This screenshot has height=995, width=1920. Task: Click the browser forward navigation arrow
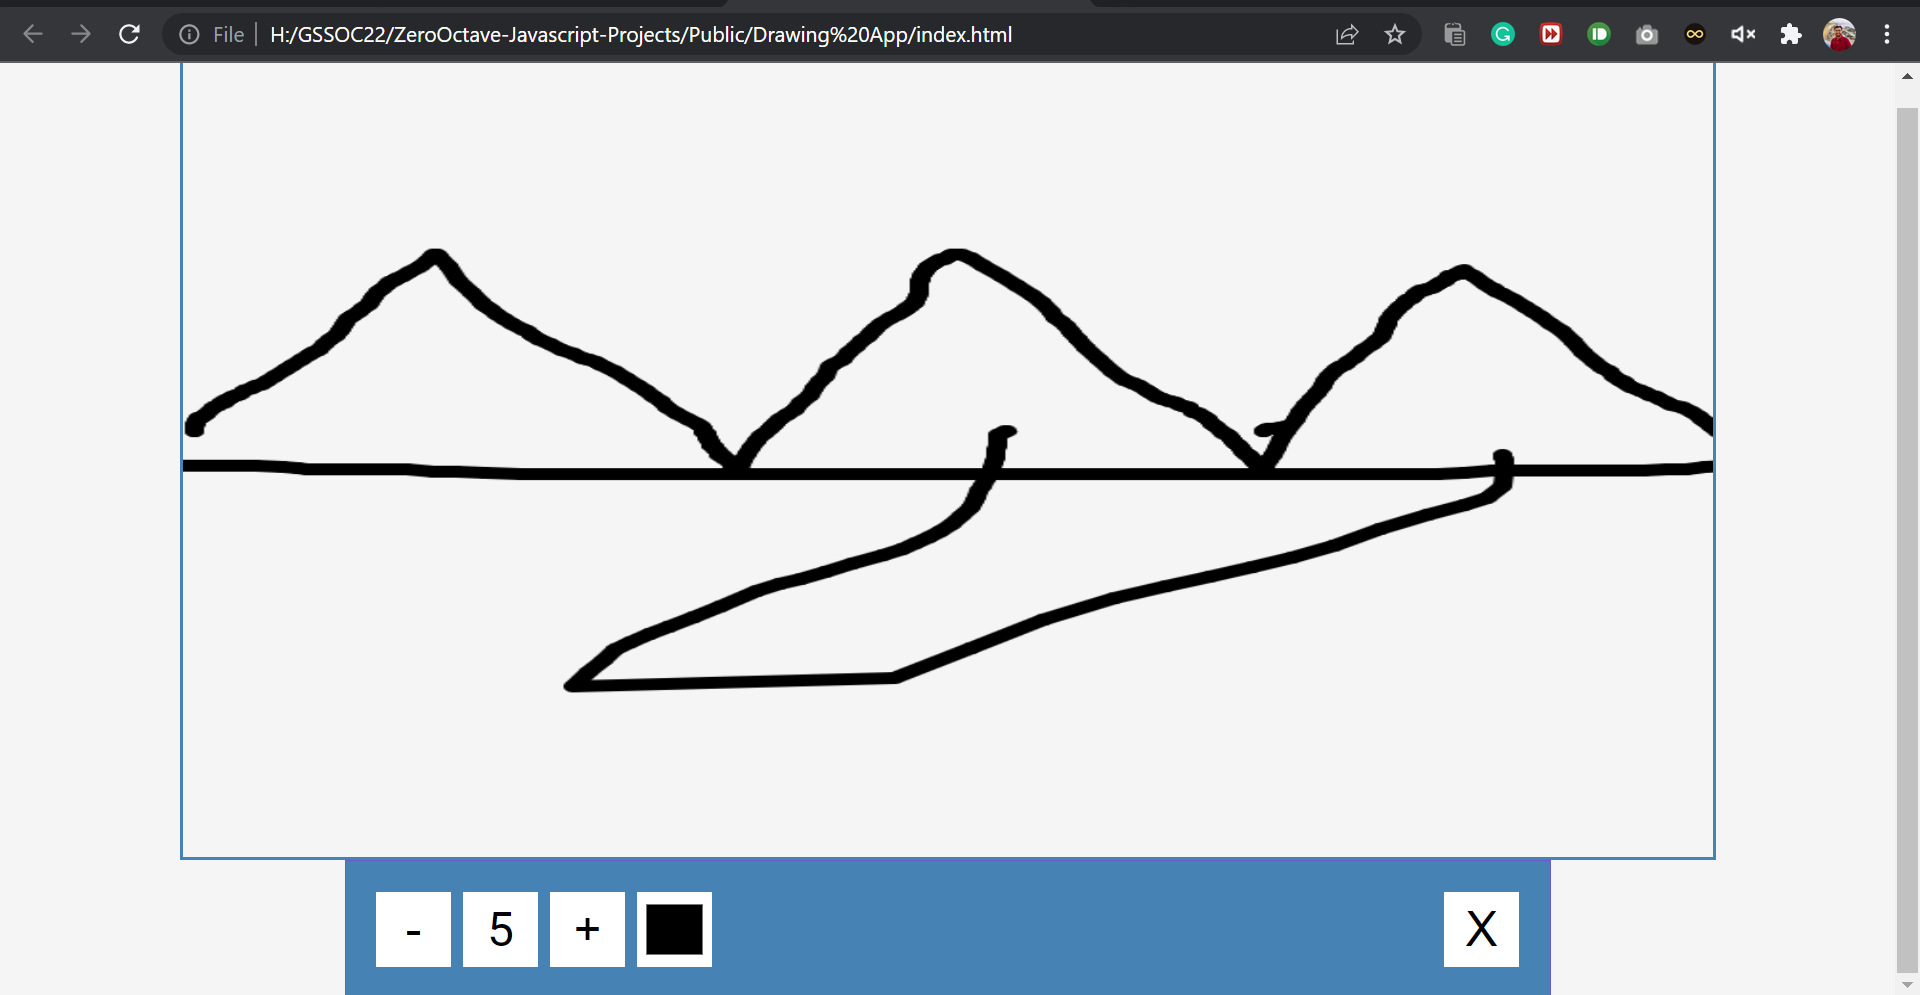click(81, 33)
